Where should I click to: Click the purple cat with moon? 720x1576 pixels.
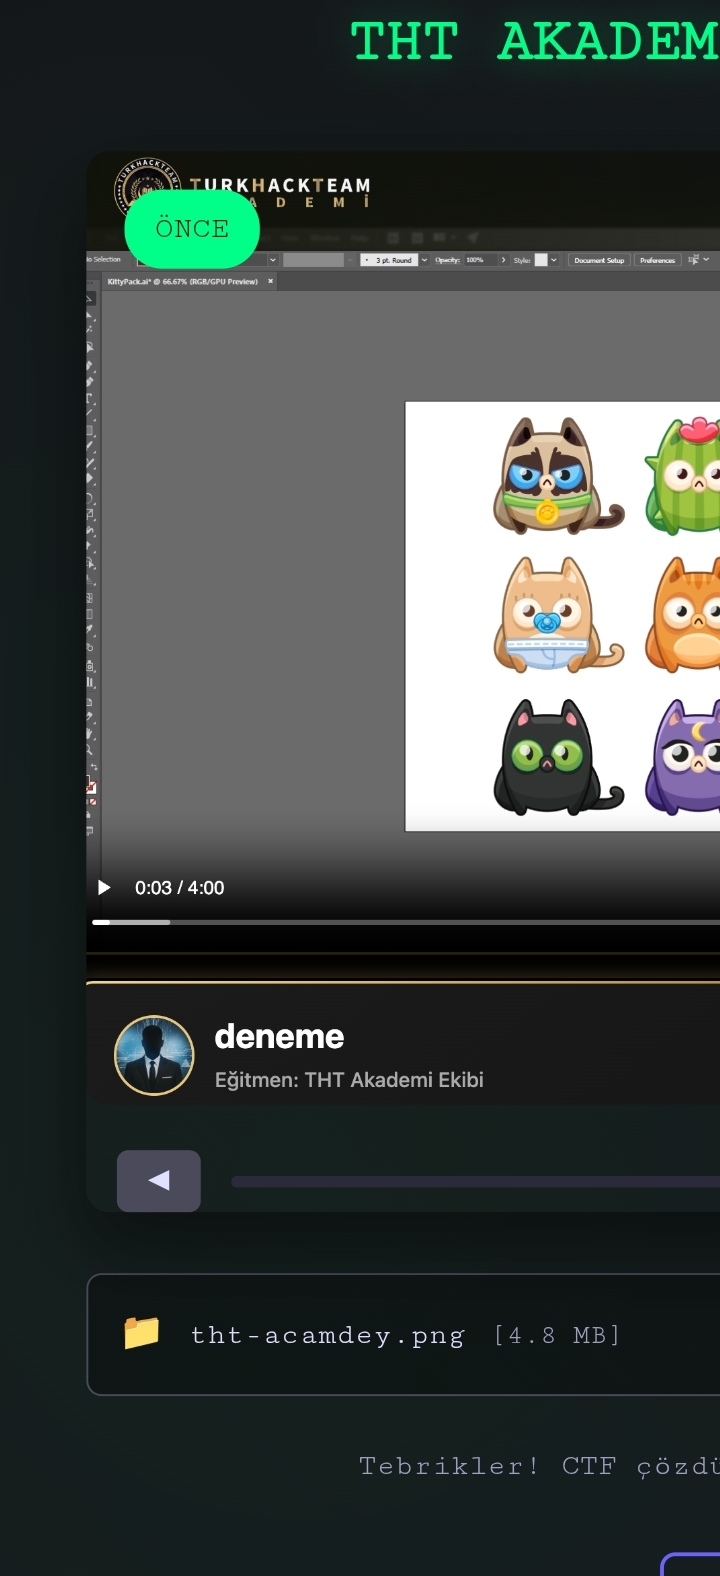(x=683, y=757)
